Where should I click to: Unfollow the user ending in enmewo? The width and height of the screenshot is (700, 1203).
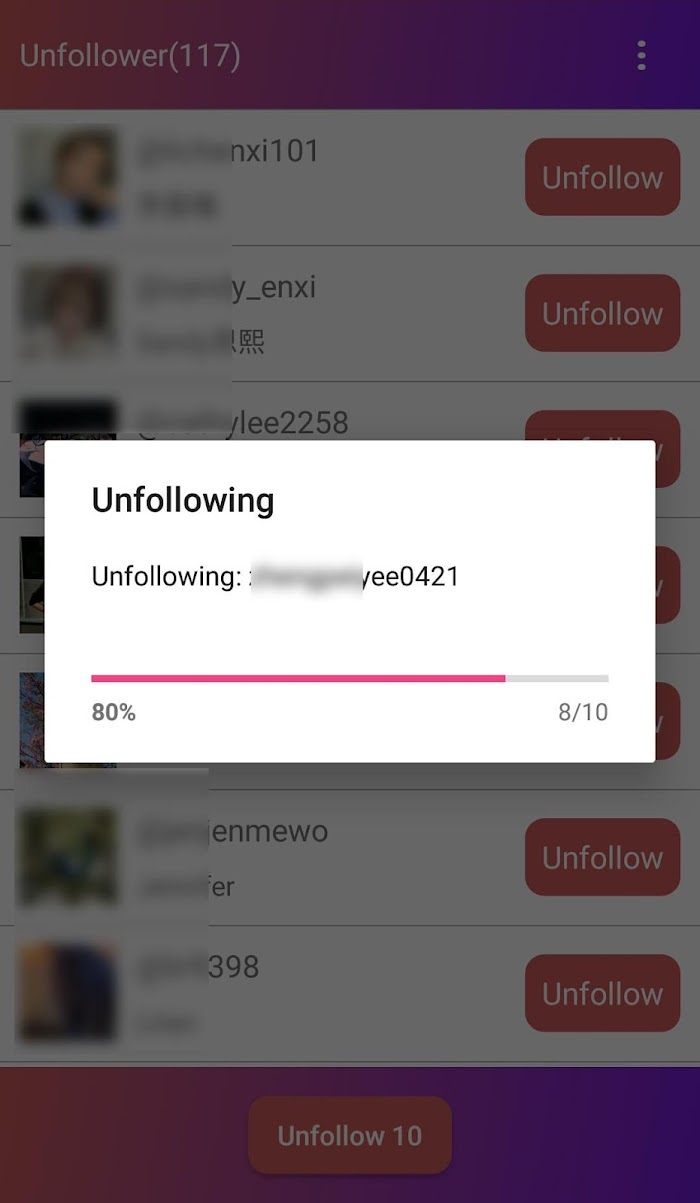click(602, 857)
